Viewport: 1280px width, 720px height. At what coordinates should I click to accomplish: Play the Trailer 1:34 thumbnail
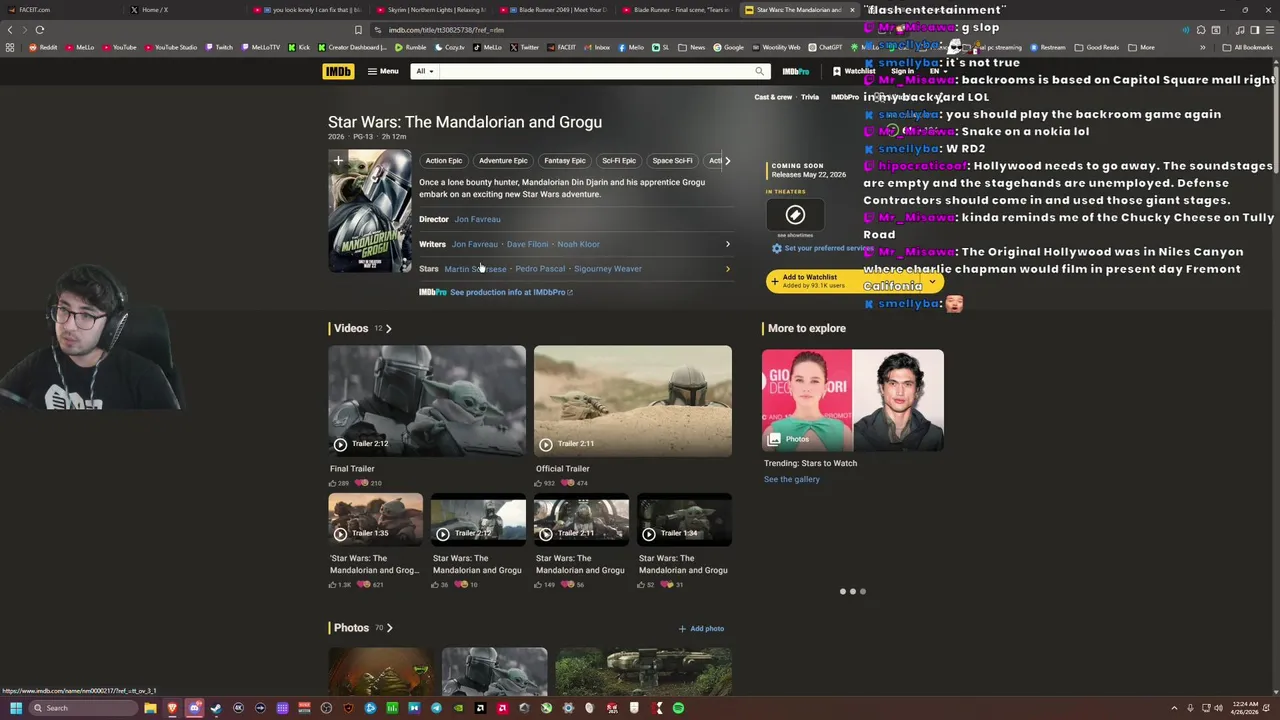(x=685, y=520)
